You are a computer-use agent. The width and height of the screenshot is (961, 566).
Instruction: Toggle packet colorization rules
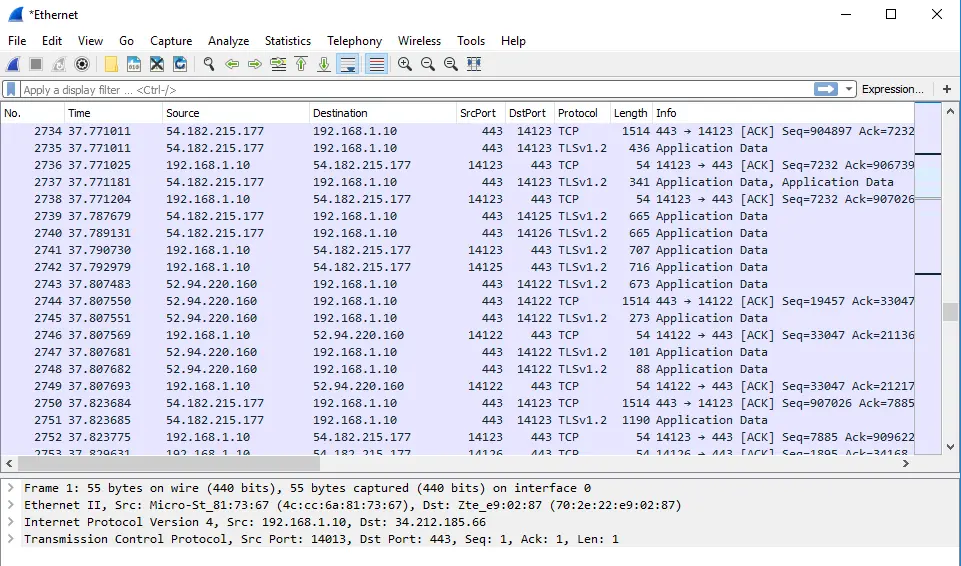377,64
